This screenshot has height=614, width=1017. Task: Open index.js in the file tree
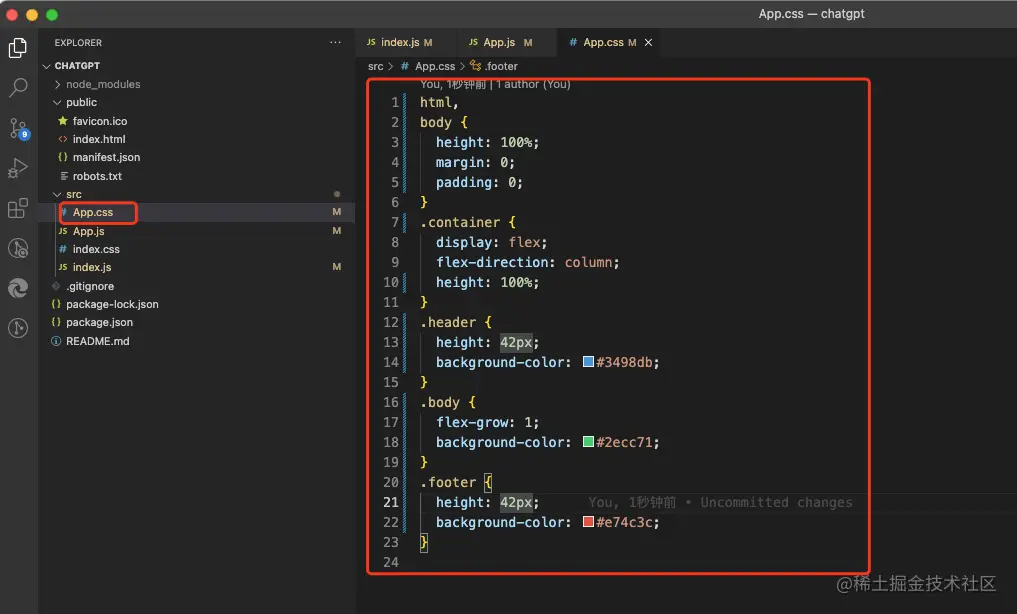tap(91, 267)
